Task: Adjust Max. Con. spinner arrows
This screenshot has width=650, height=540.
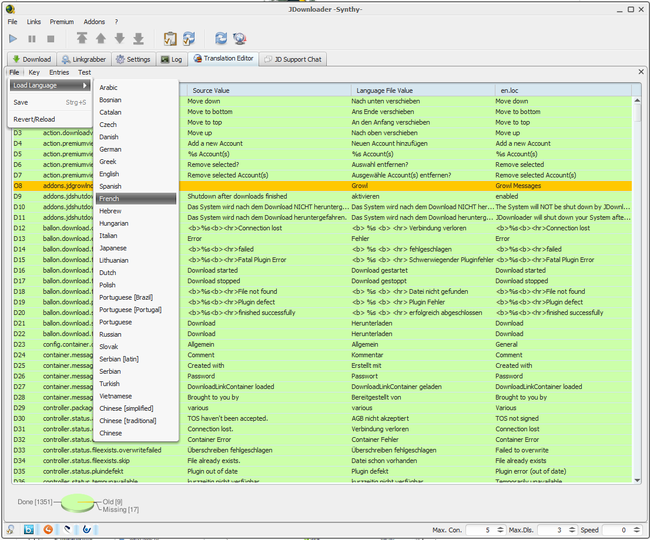Action: point(500,530)
